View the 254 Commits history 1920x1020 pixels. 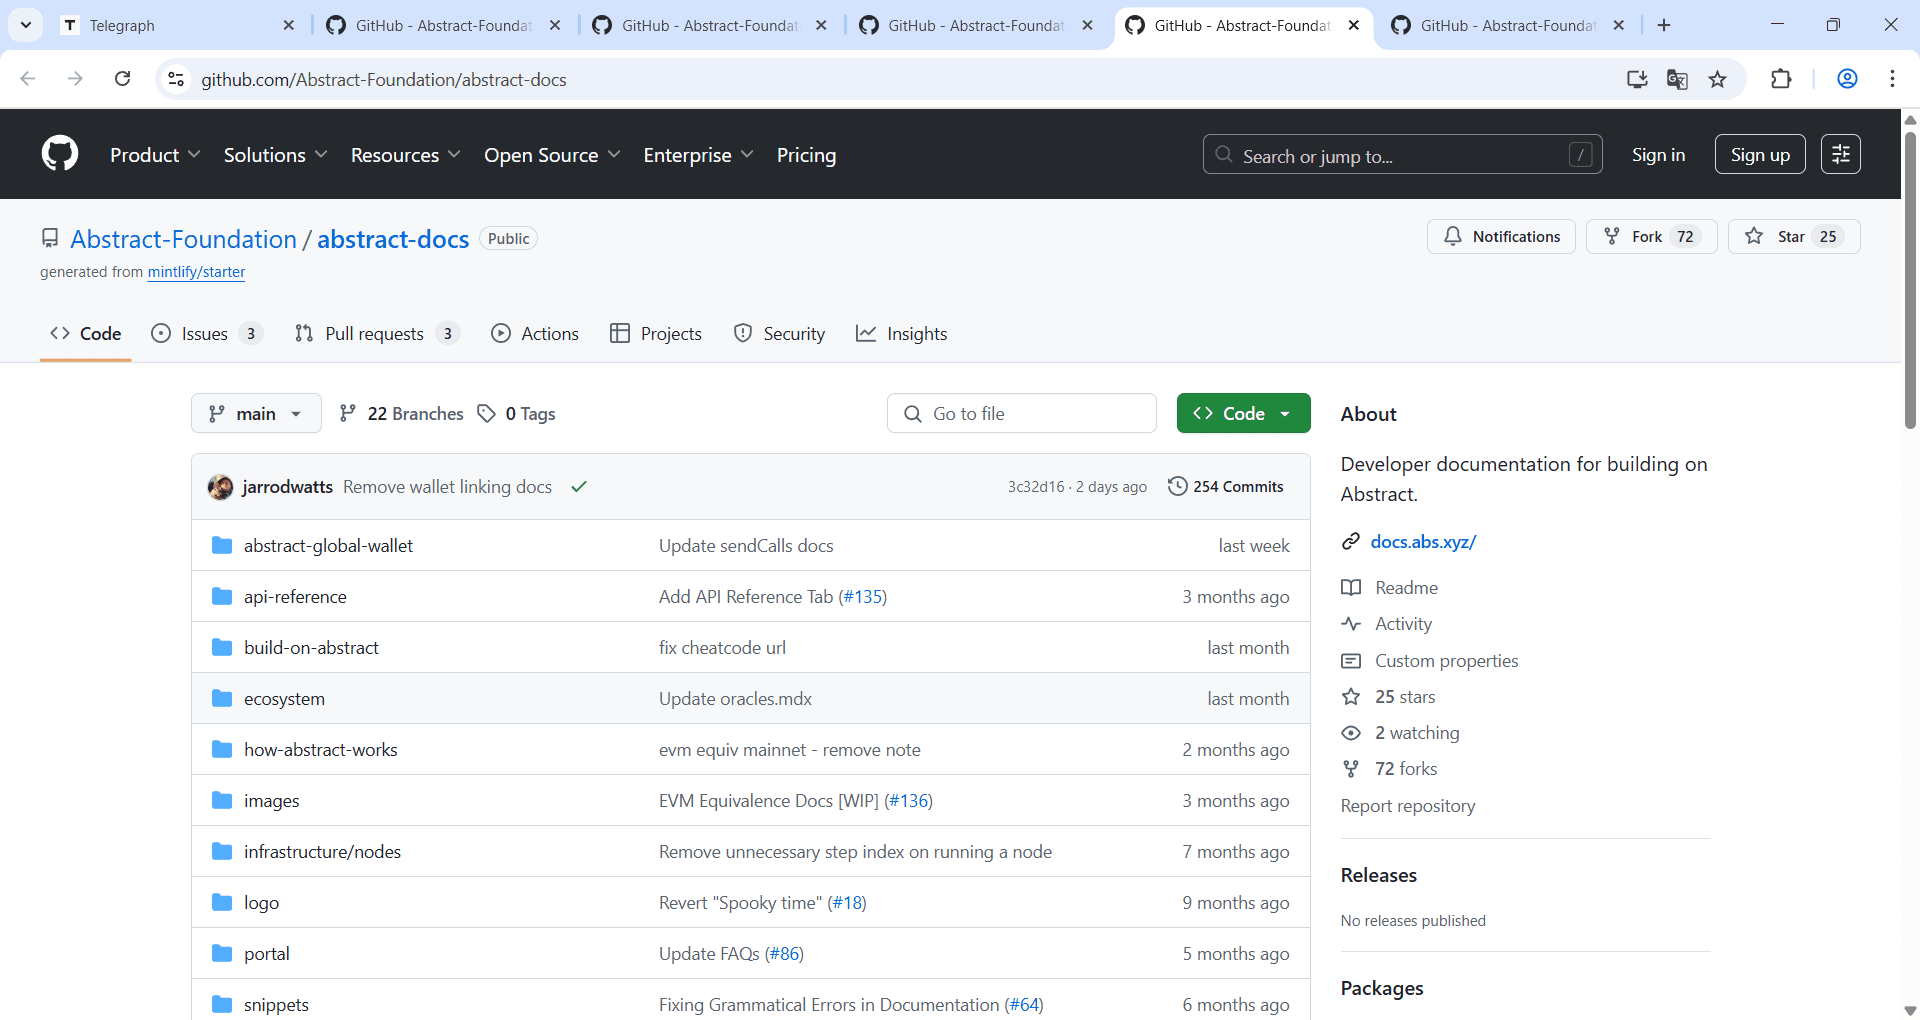(x=1226, y=486)
